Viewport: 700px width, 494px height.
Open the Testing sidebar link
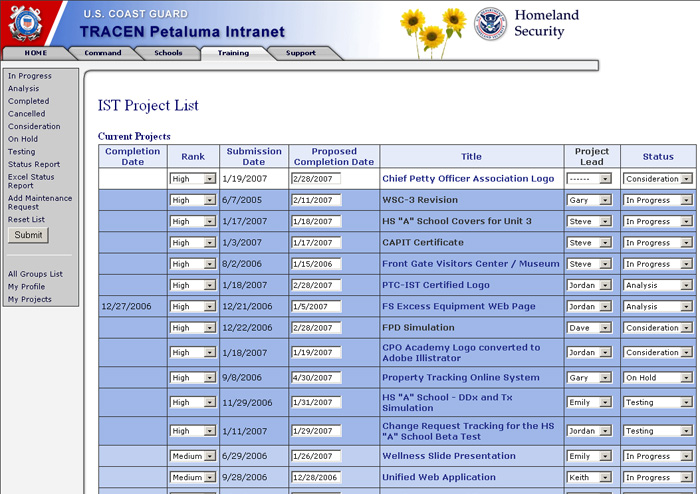[x=21, y=151]
